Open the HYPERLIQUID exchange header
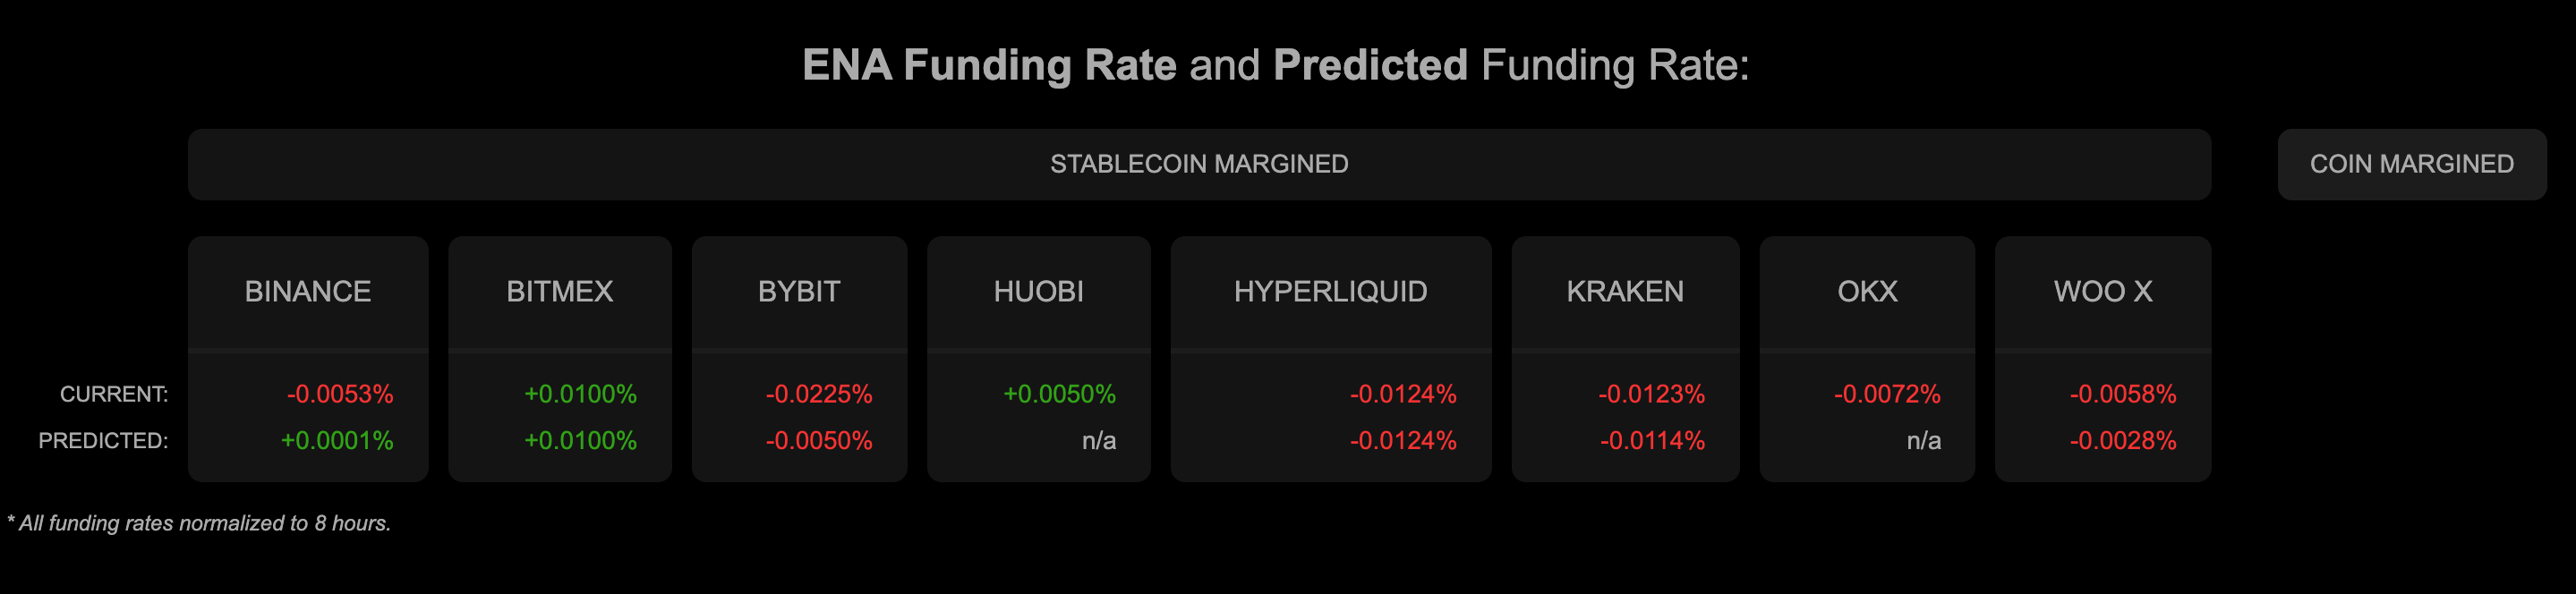 click(1331, 292)
